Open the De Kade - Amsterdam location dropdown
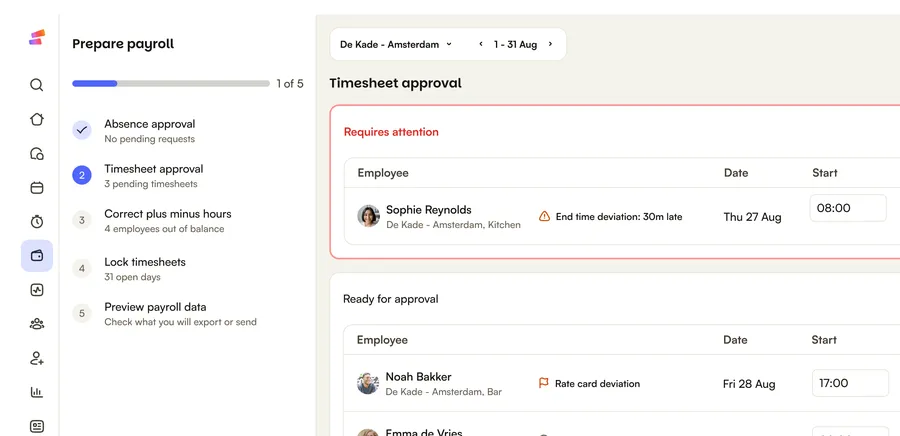Viewport: 900px width, 436px height. coord(396,44)
